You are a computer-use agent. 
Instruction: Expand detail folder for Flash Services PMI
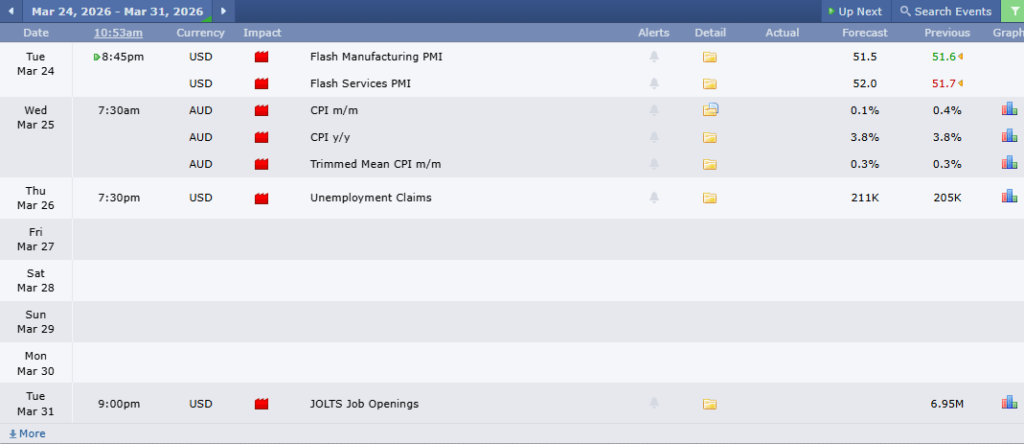coord(710,84)
